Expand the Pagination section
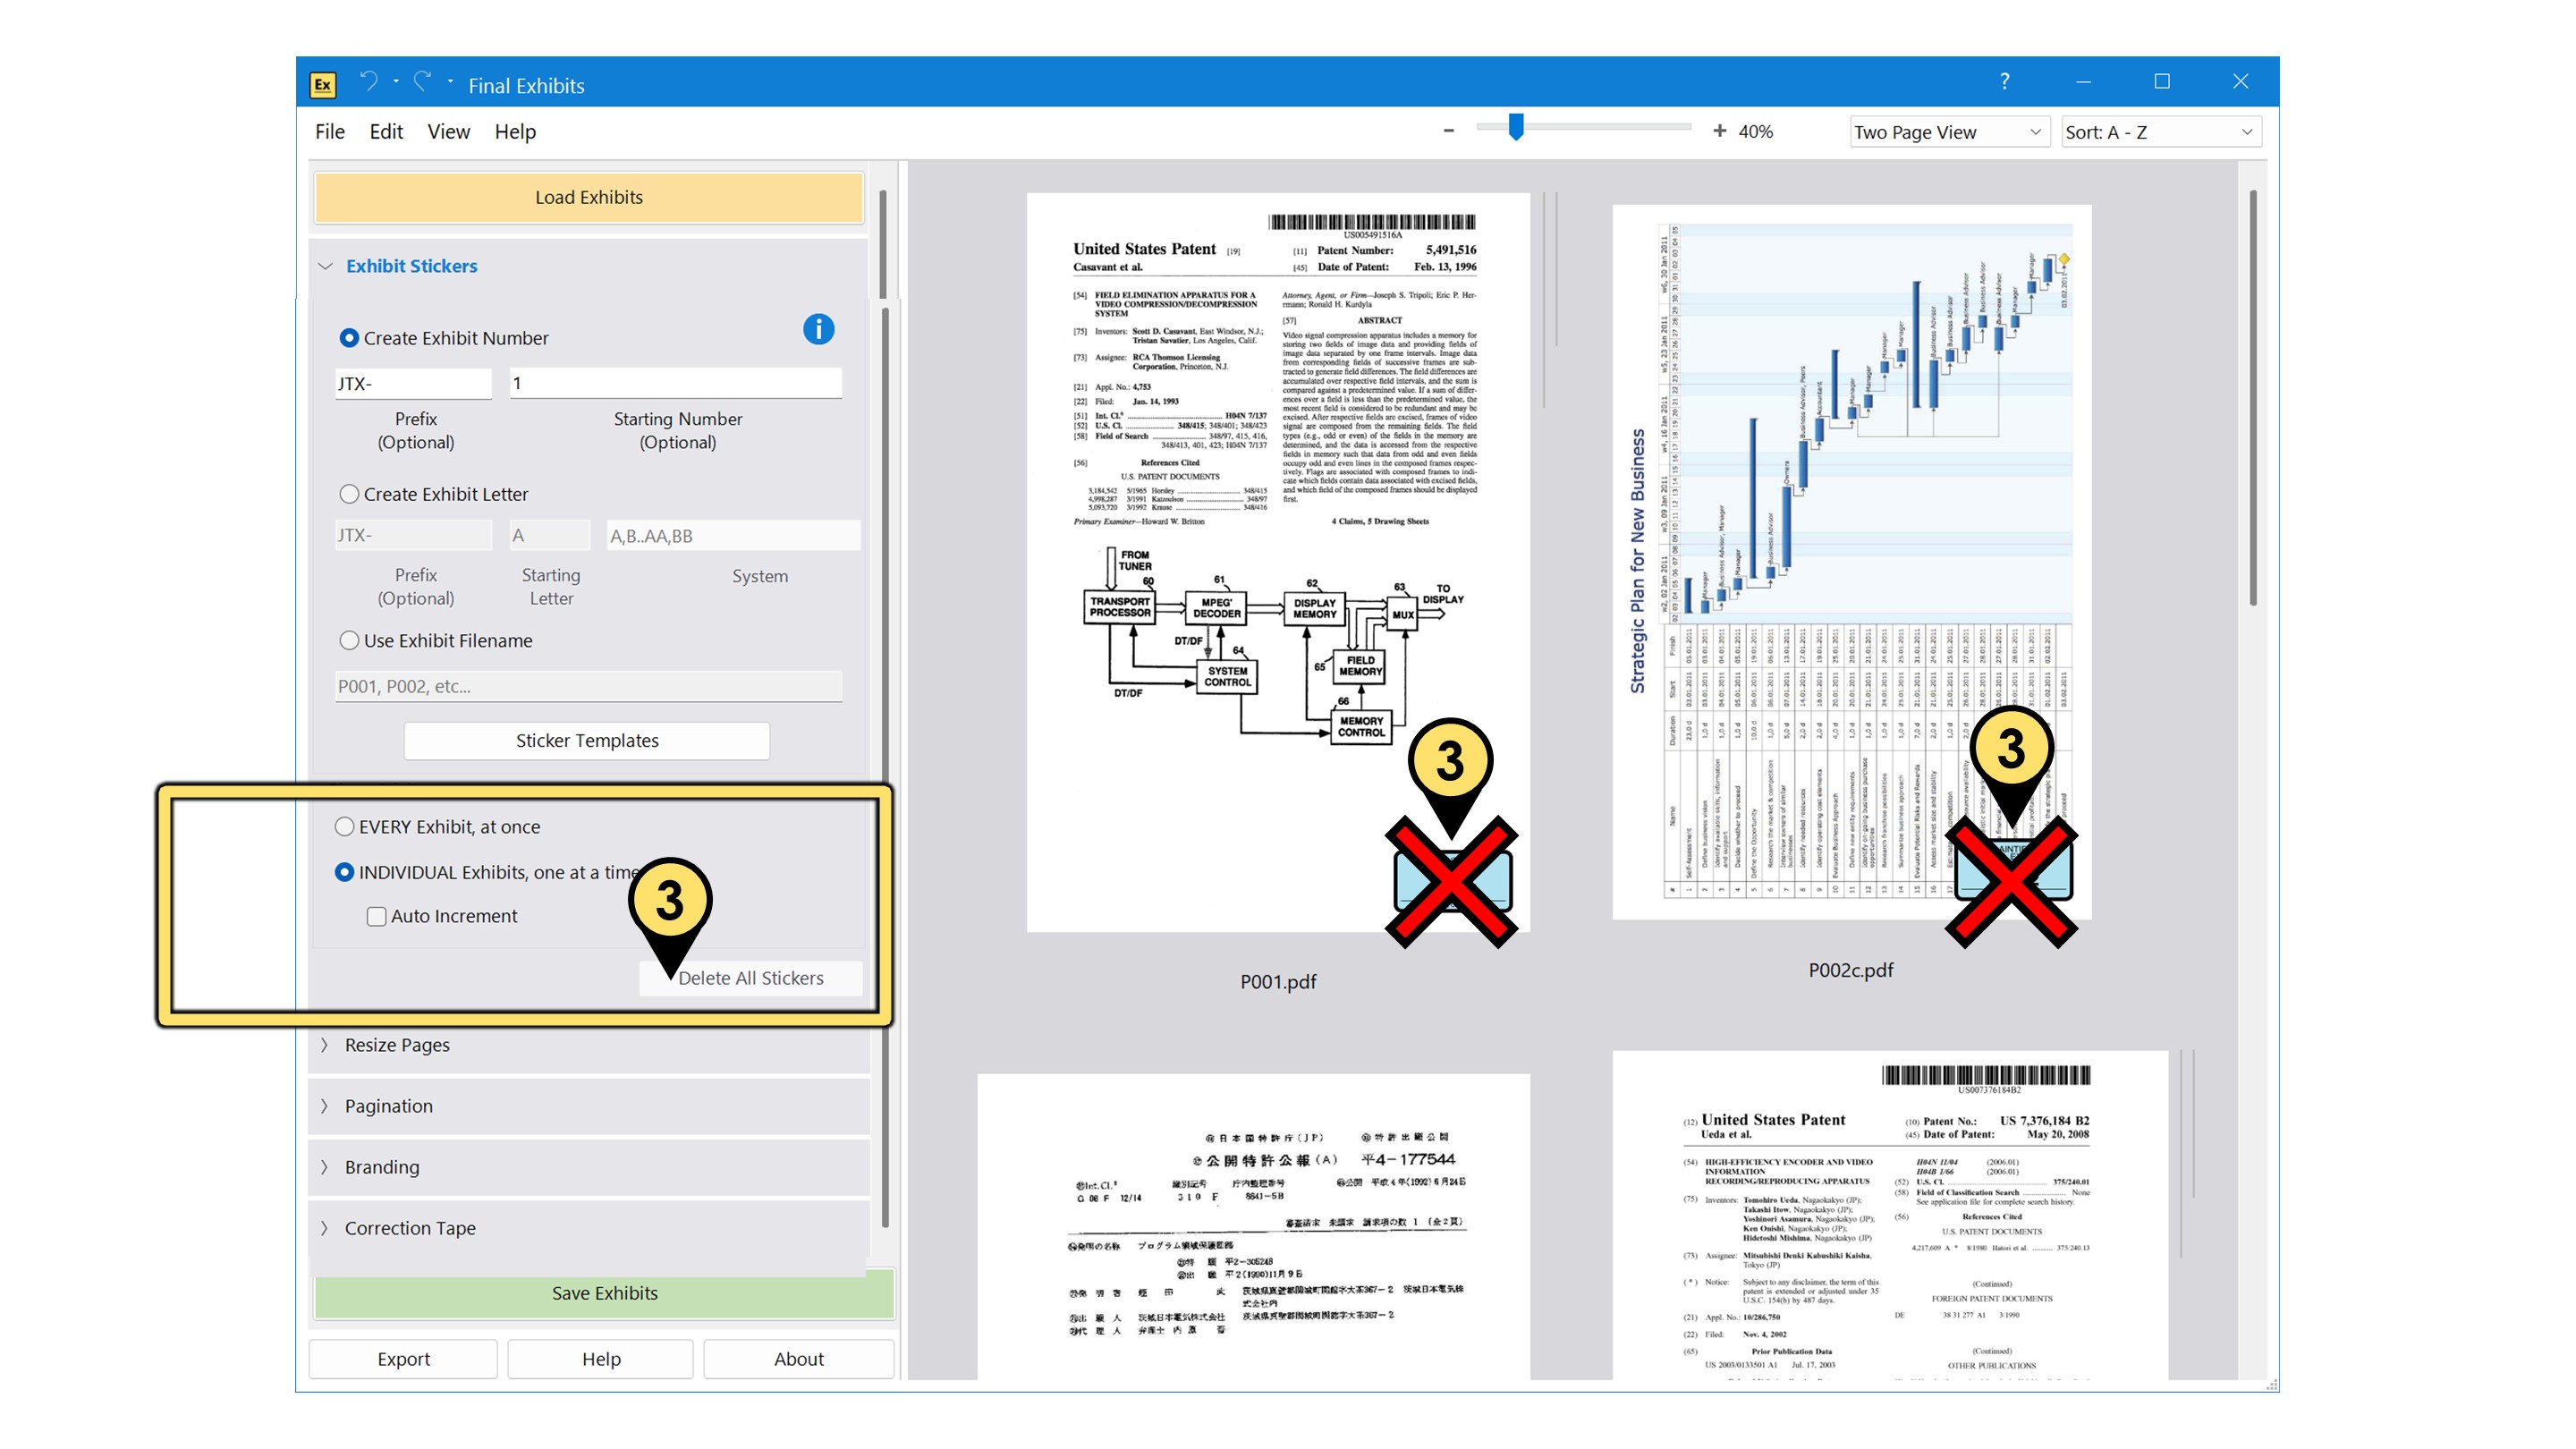 [388, 1106]
